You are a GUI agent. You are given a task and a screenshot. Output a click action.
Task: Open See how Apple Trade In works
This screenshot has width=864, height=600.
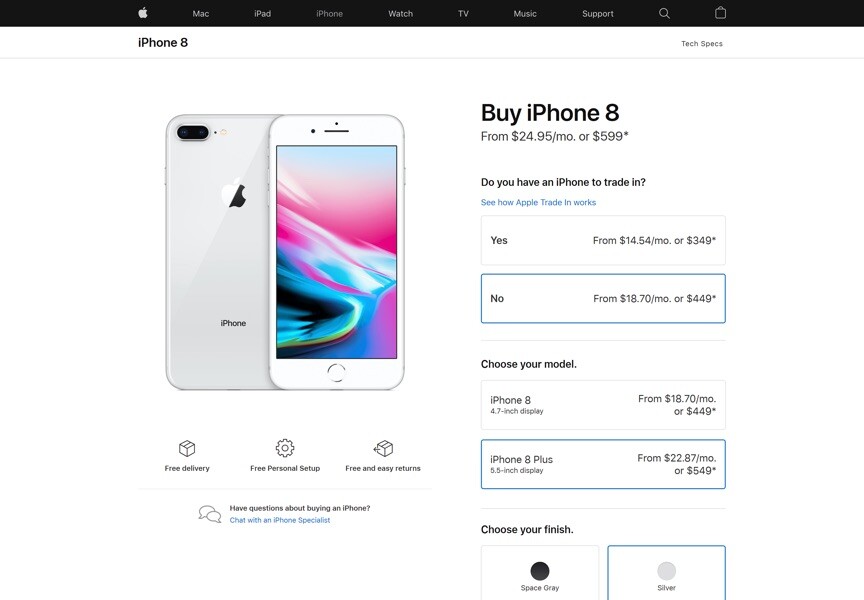tap(538, 202)
